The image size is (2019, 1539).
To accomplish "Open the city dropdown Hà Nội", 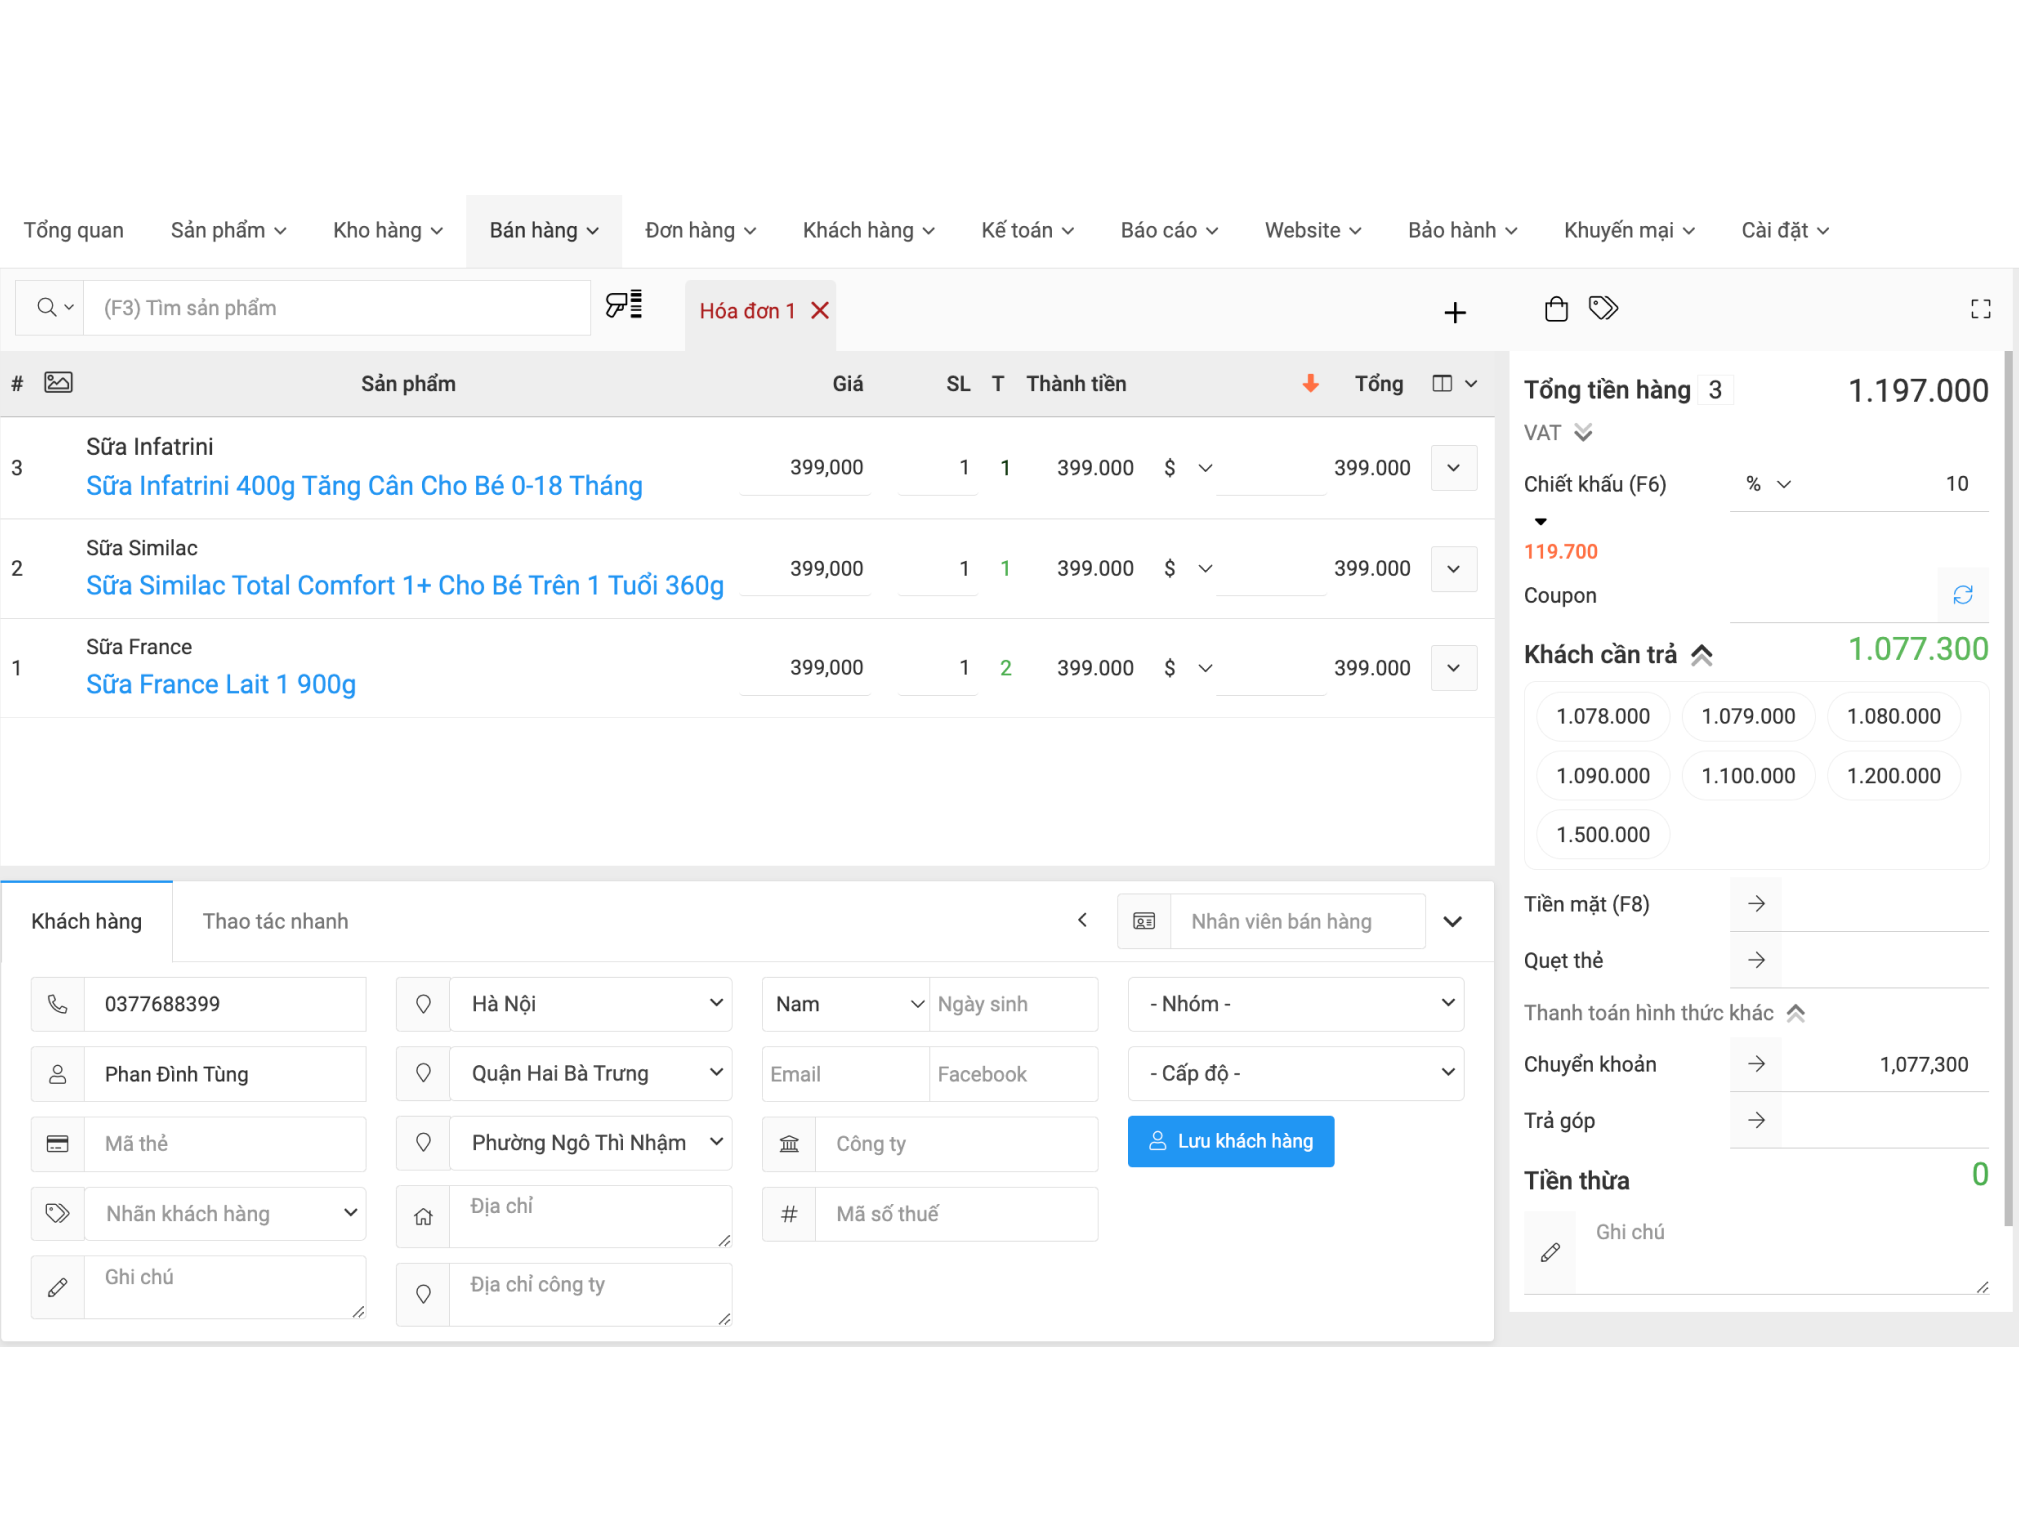I will 591,1004.
